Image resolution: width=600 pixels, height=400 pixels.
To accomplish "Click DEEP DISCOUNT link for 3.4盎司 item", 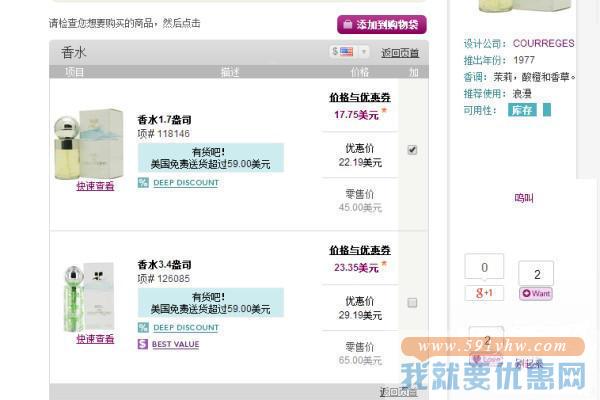I will [x=186, y=328].
